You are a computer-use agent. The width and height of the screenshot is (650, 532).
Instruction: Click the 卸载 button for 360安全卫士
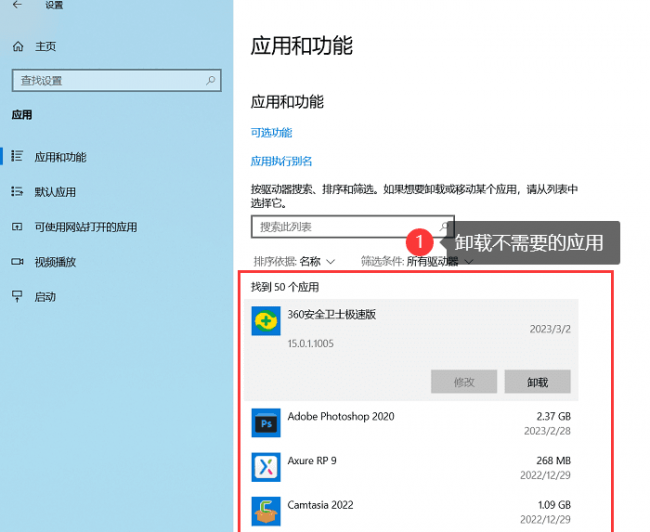(x=538, y=382)
